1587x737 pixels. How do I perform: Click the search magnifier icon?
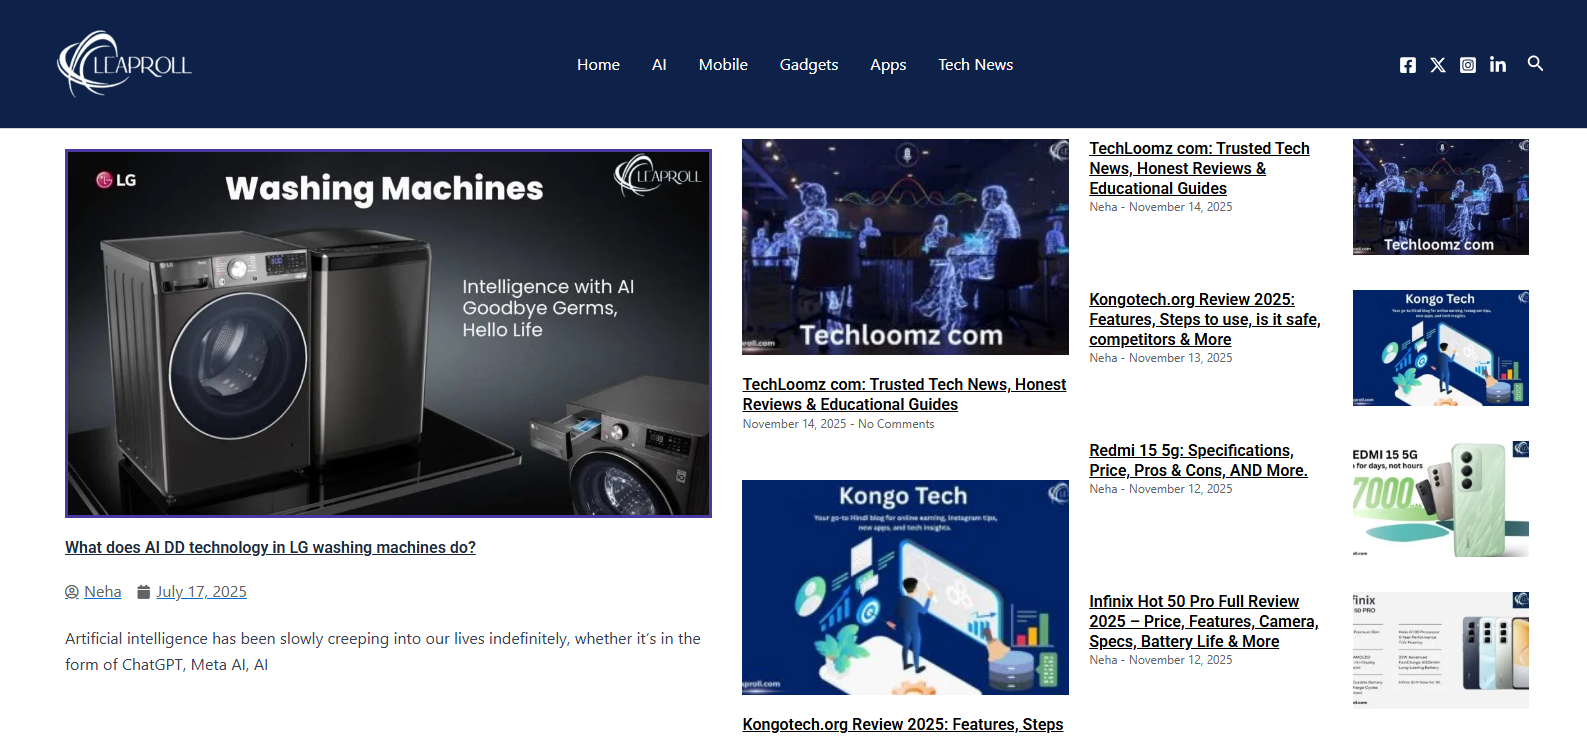(1535, 64)
